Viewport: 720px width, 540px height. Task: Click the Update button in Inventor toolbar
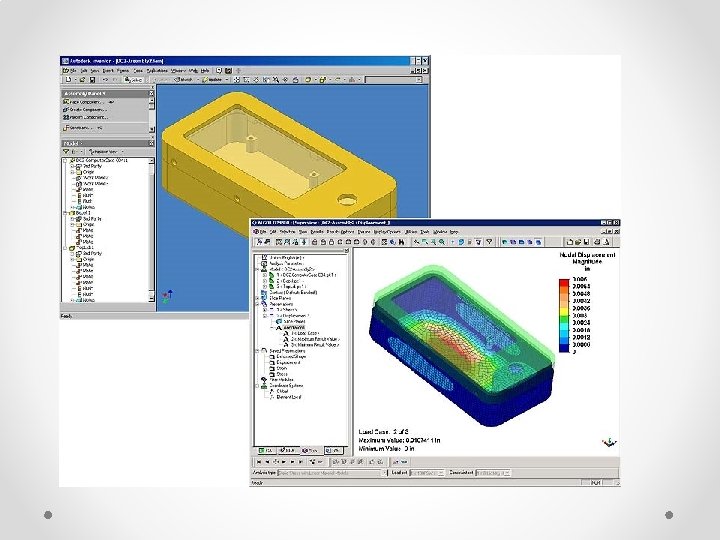pos(213,80)
